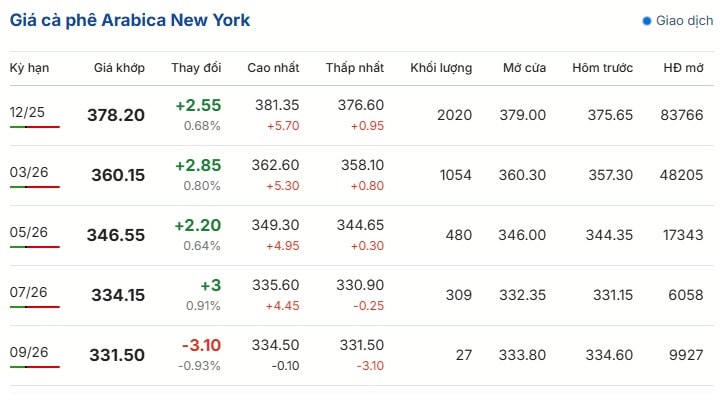Click the Giao dịch label text

[685, 21]
